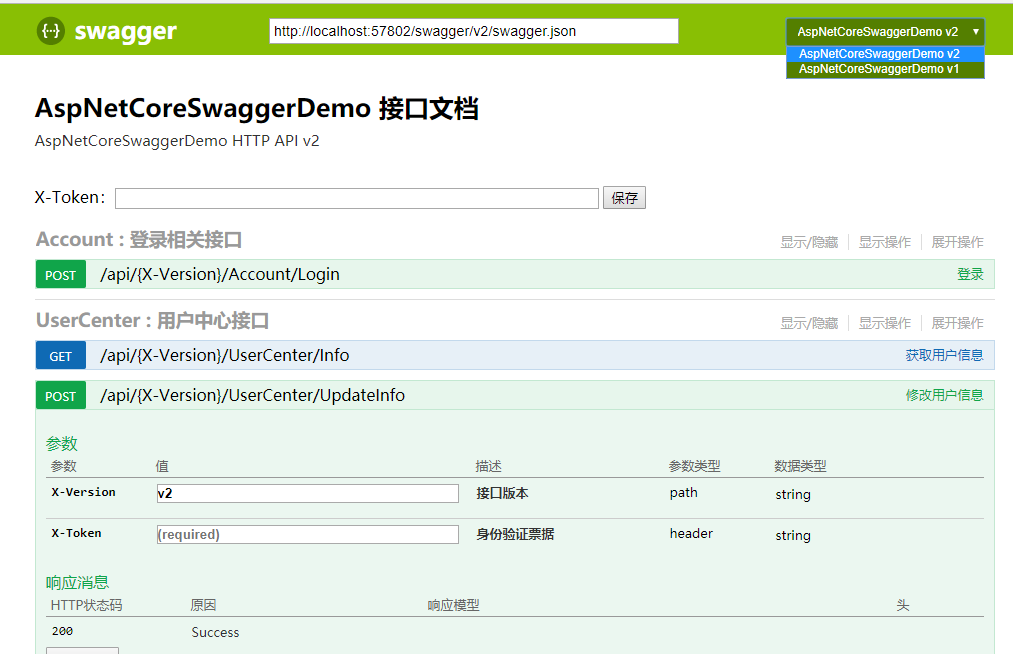Toggle 显示/隐藏 for UserCenter section
Viewport: 1013px width, 654px height.
click(809, 323)
